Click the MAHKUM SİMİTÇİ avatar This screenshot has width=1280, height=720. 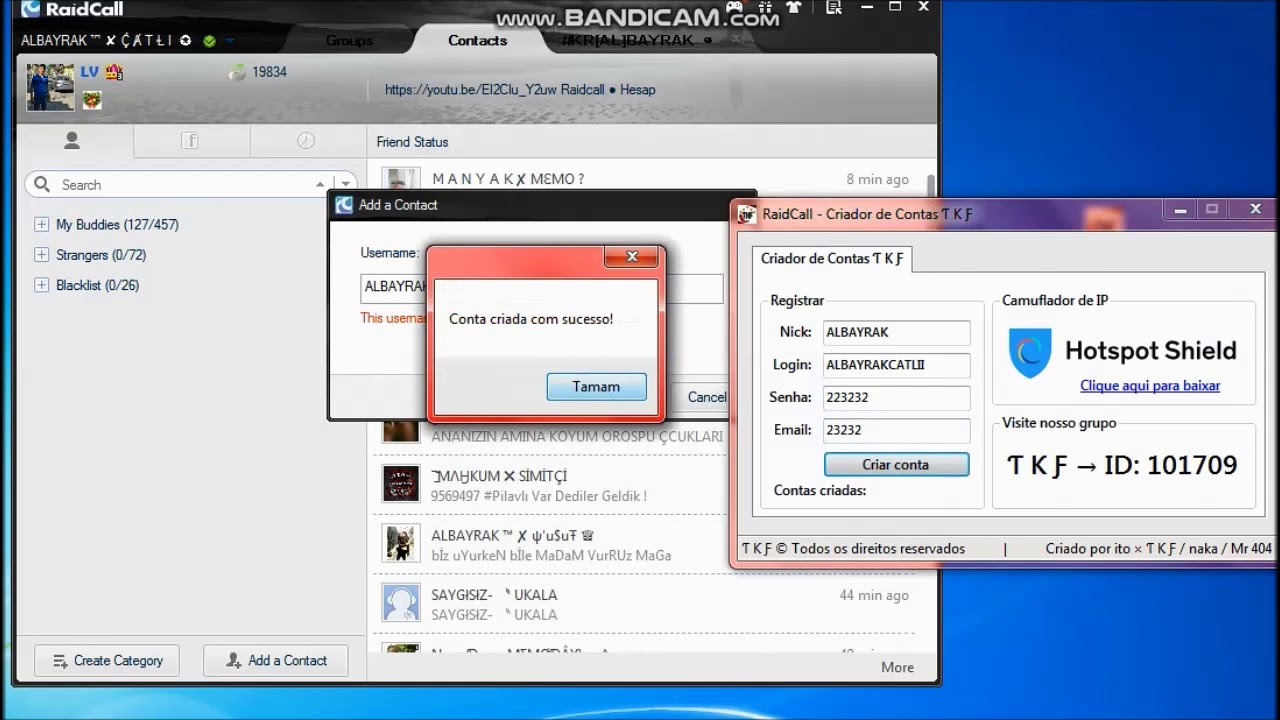401,483
